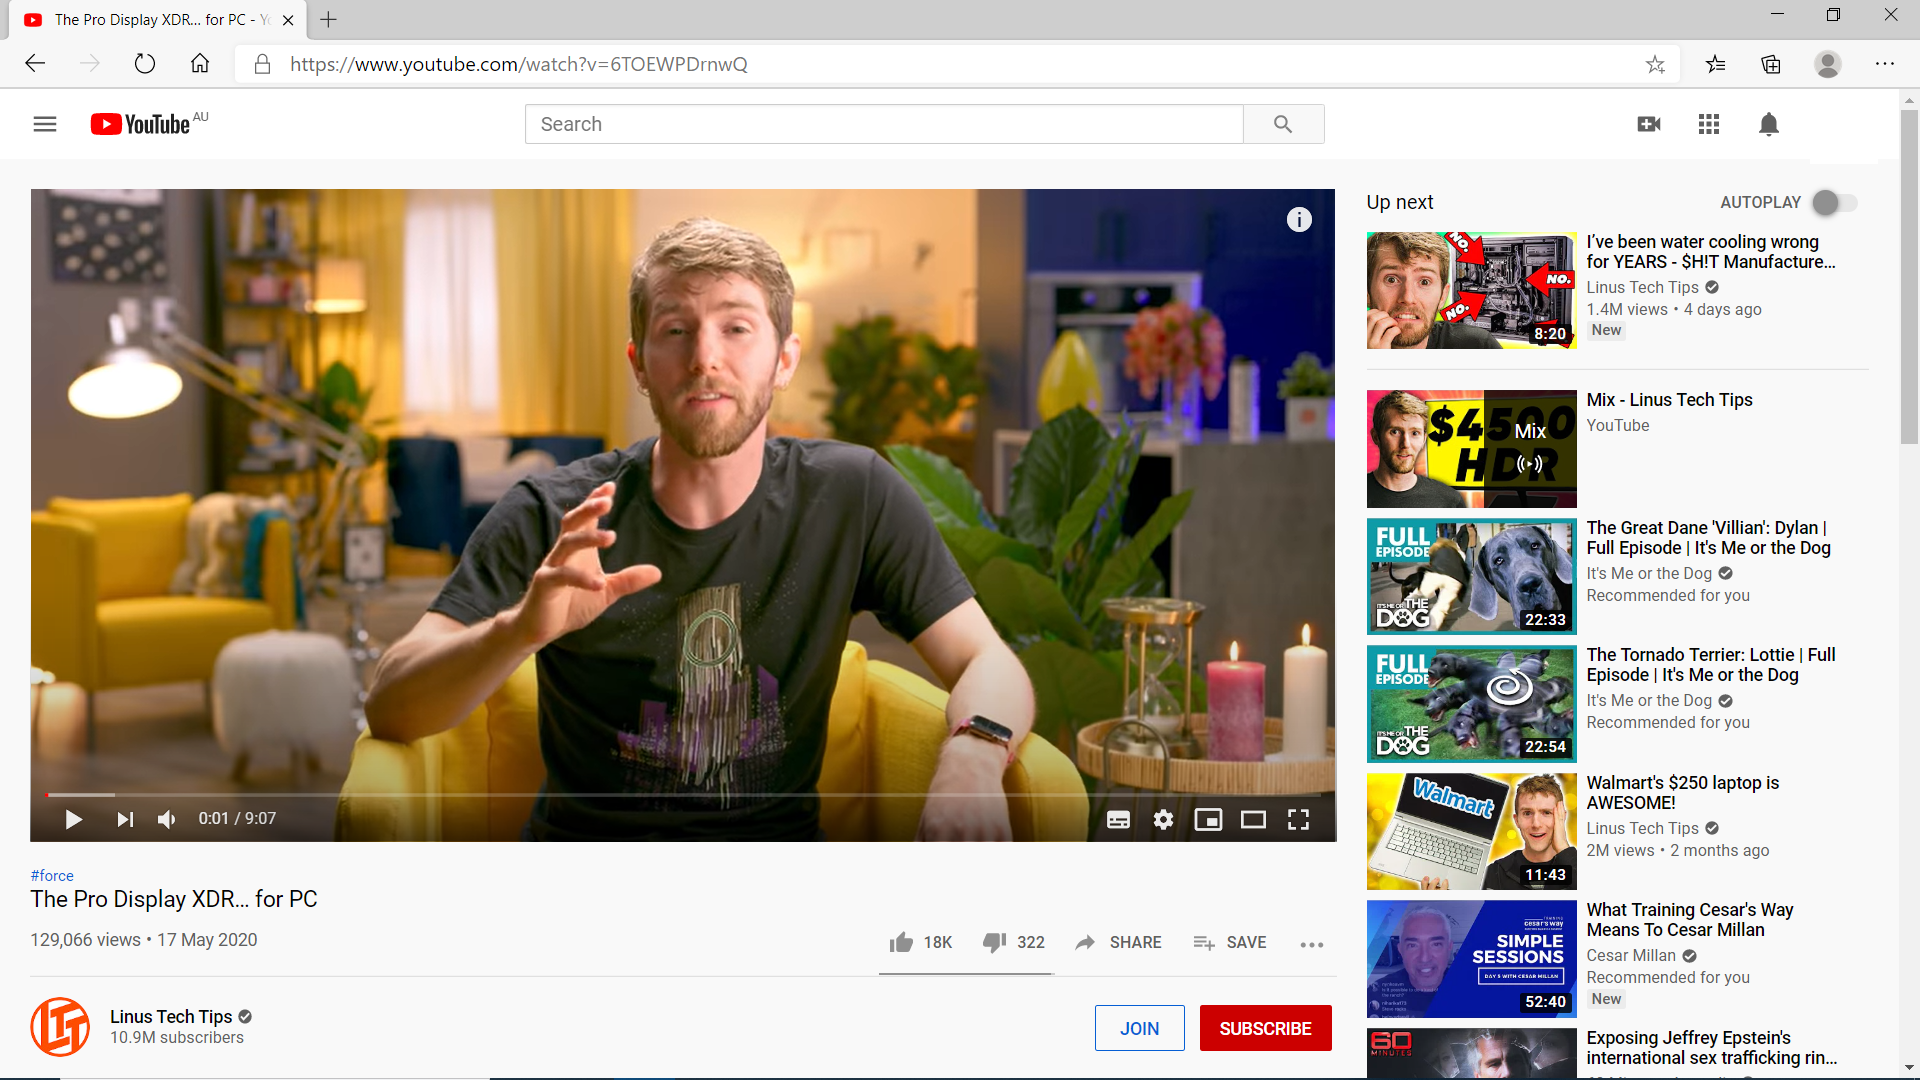1920x1080 pixels.
Task: Open the Mix - Linus Tech Tips playlist
Action: coord(1669,400)
